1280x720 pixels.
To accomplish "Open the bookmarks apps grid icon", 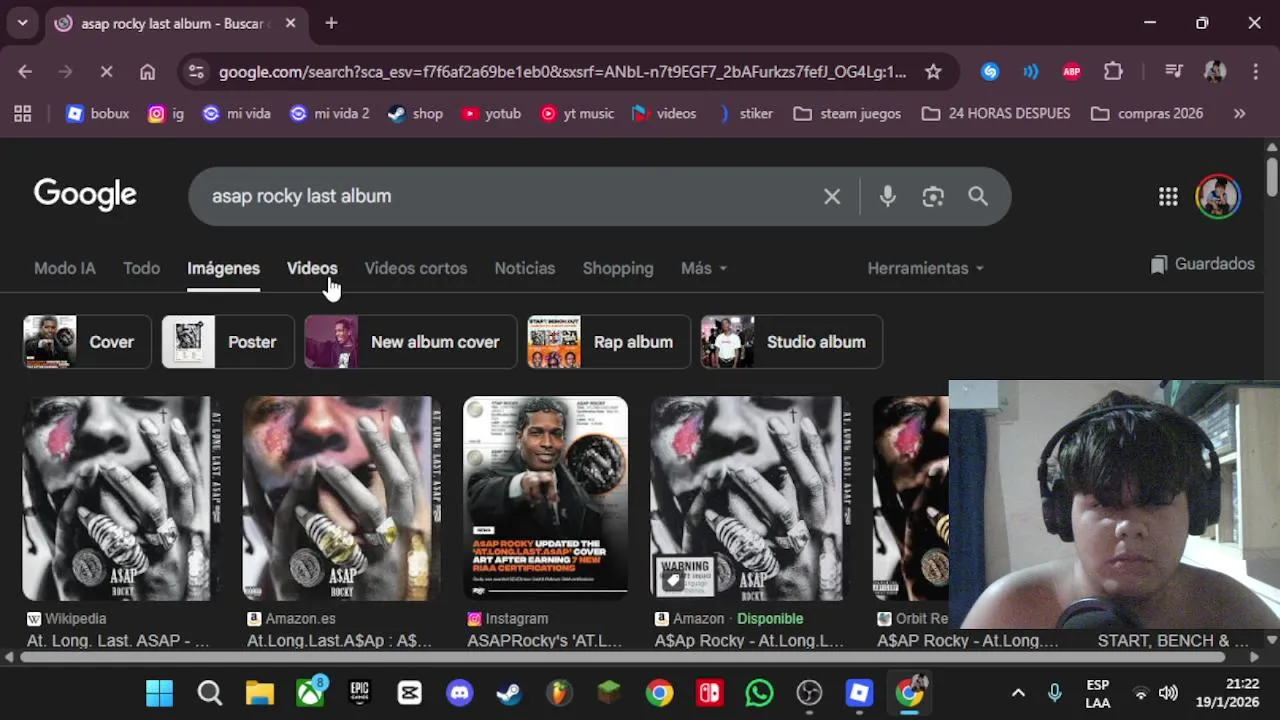I will click(22, 114).
